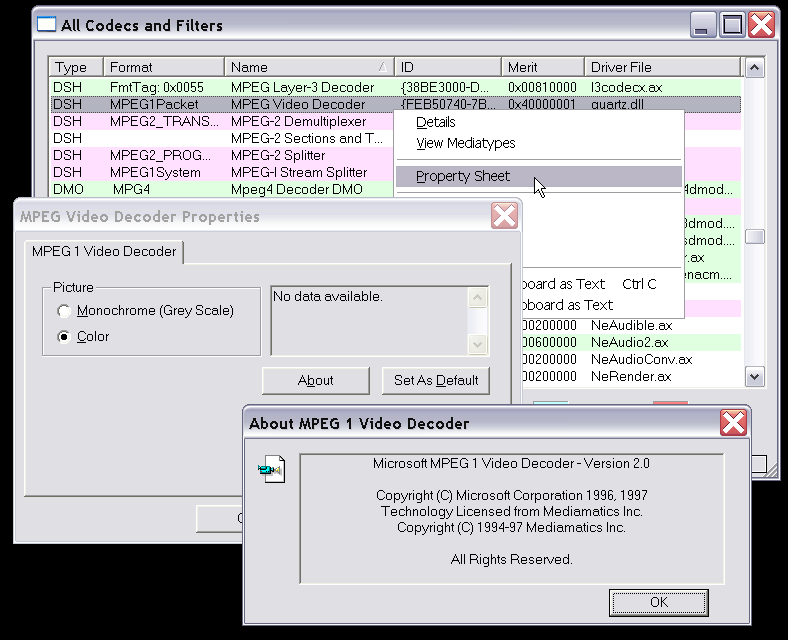The width and height of the screenshot is (788, 640).
Task: Choose clipboard as Text Ctrl C menu entry
Action: tap(602, 284)
